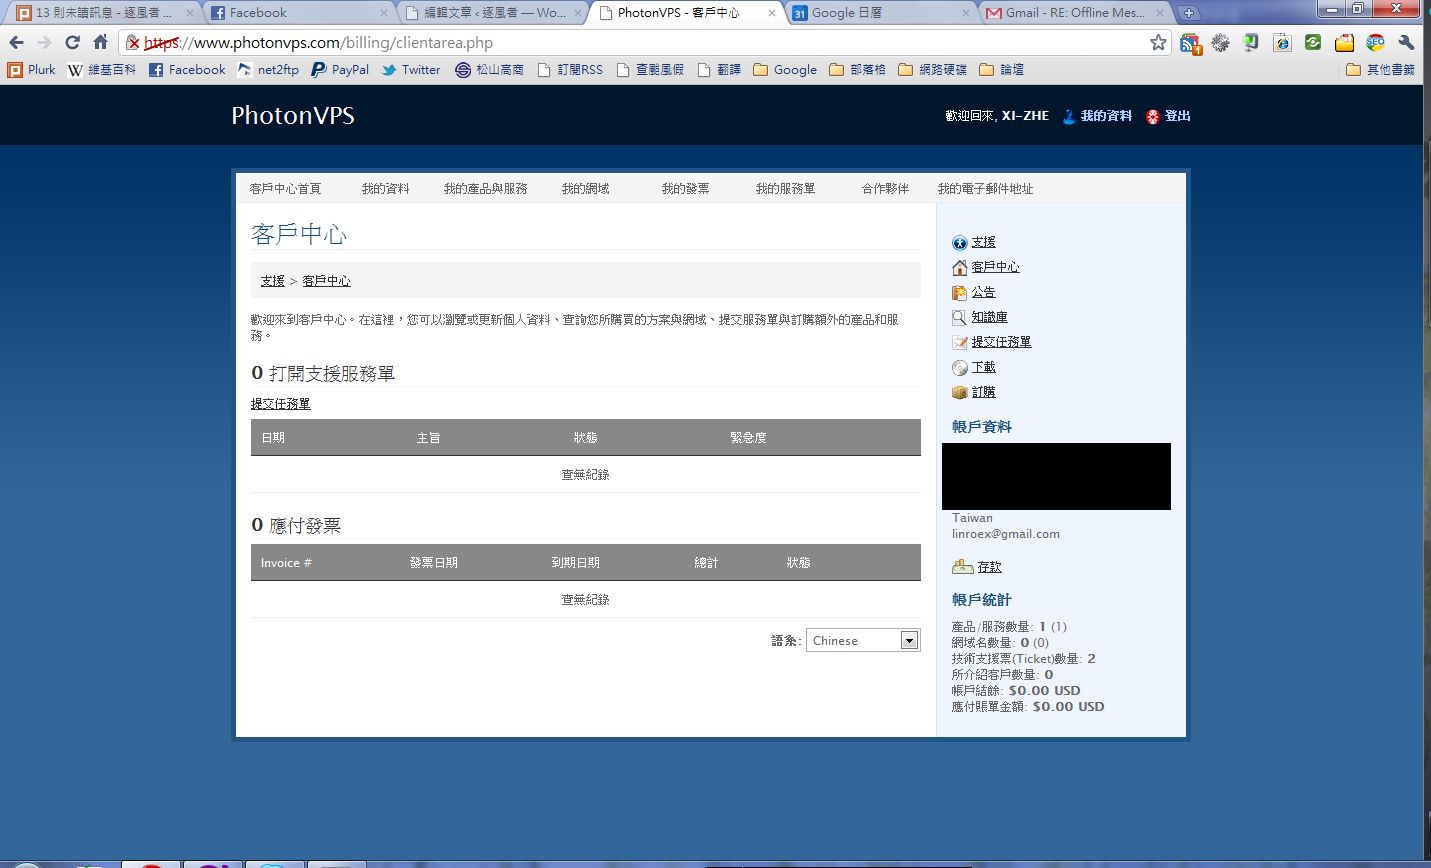Viewport: 1431px width, 868px height.
Task: Click the address bar URL field
Action: coord(645,43)
